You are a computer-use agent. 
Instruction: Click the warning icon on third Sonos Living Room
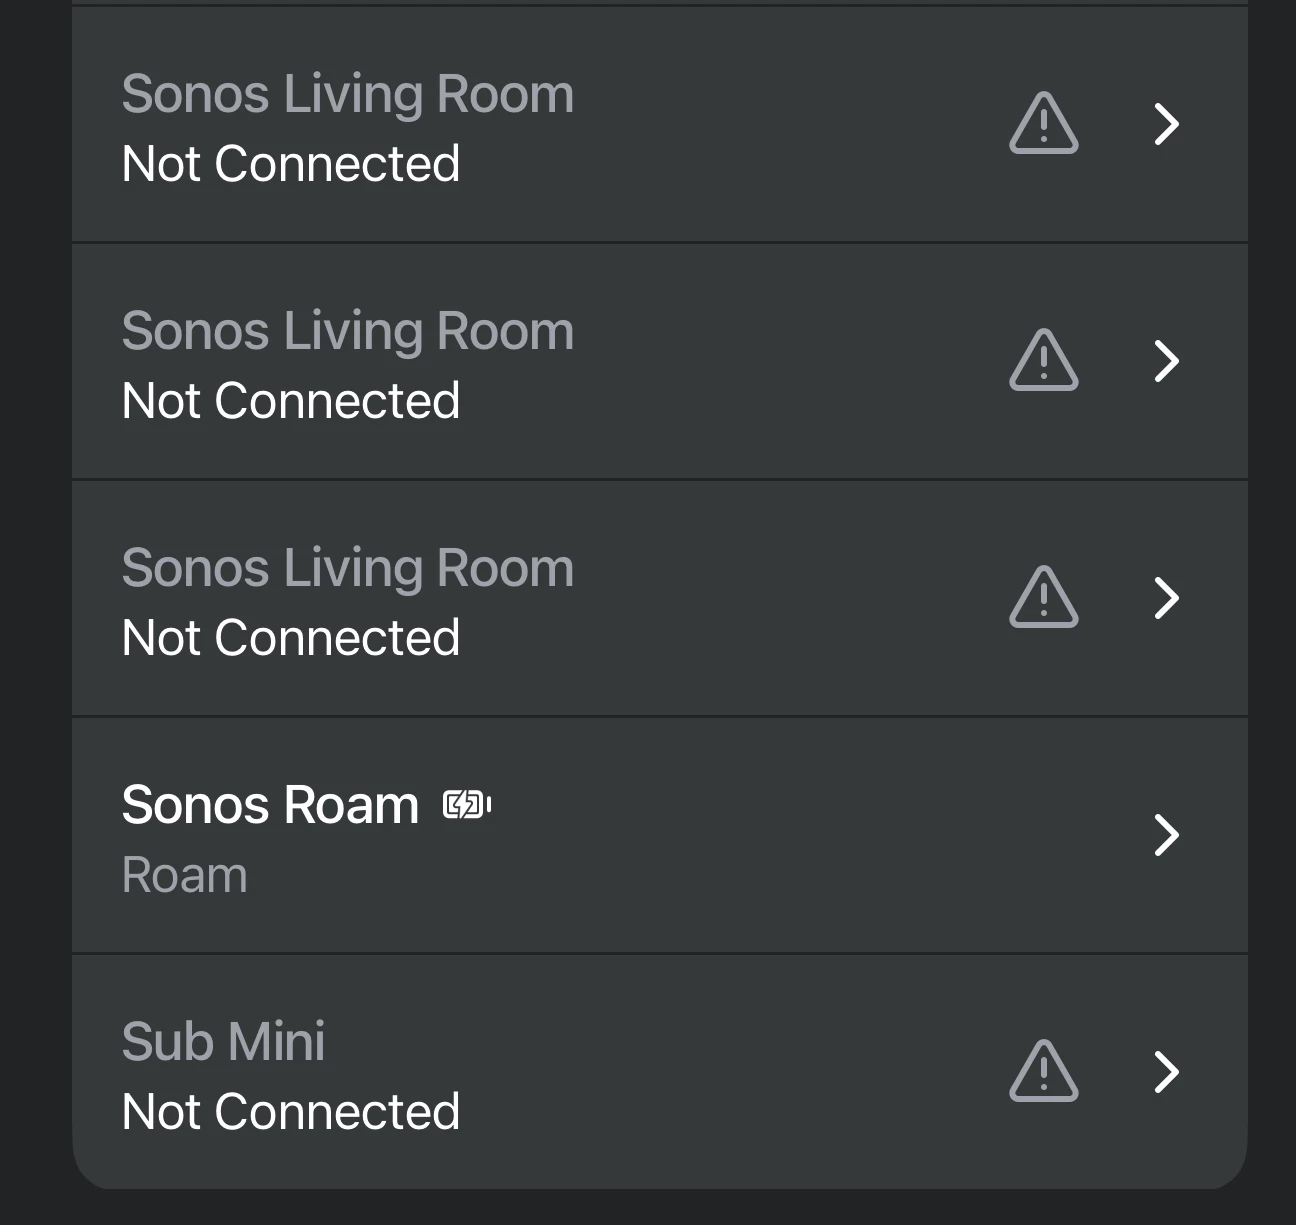pos(1044,597)
